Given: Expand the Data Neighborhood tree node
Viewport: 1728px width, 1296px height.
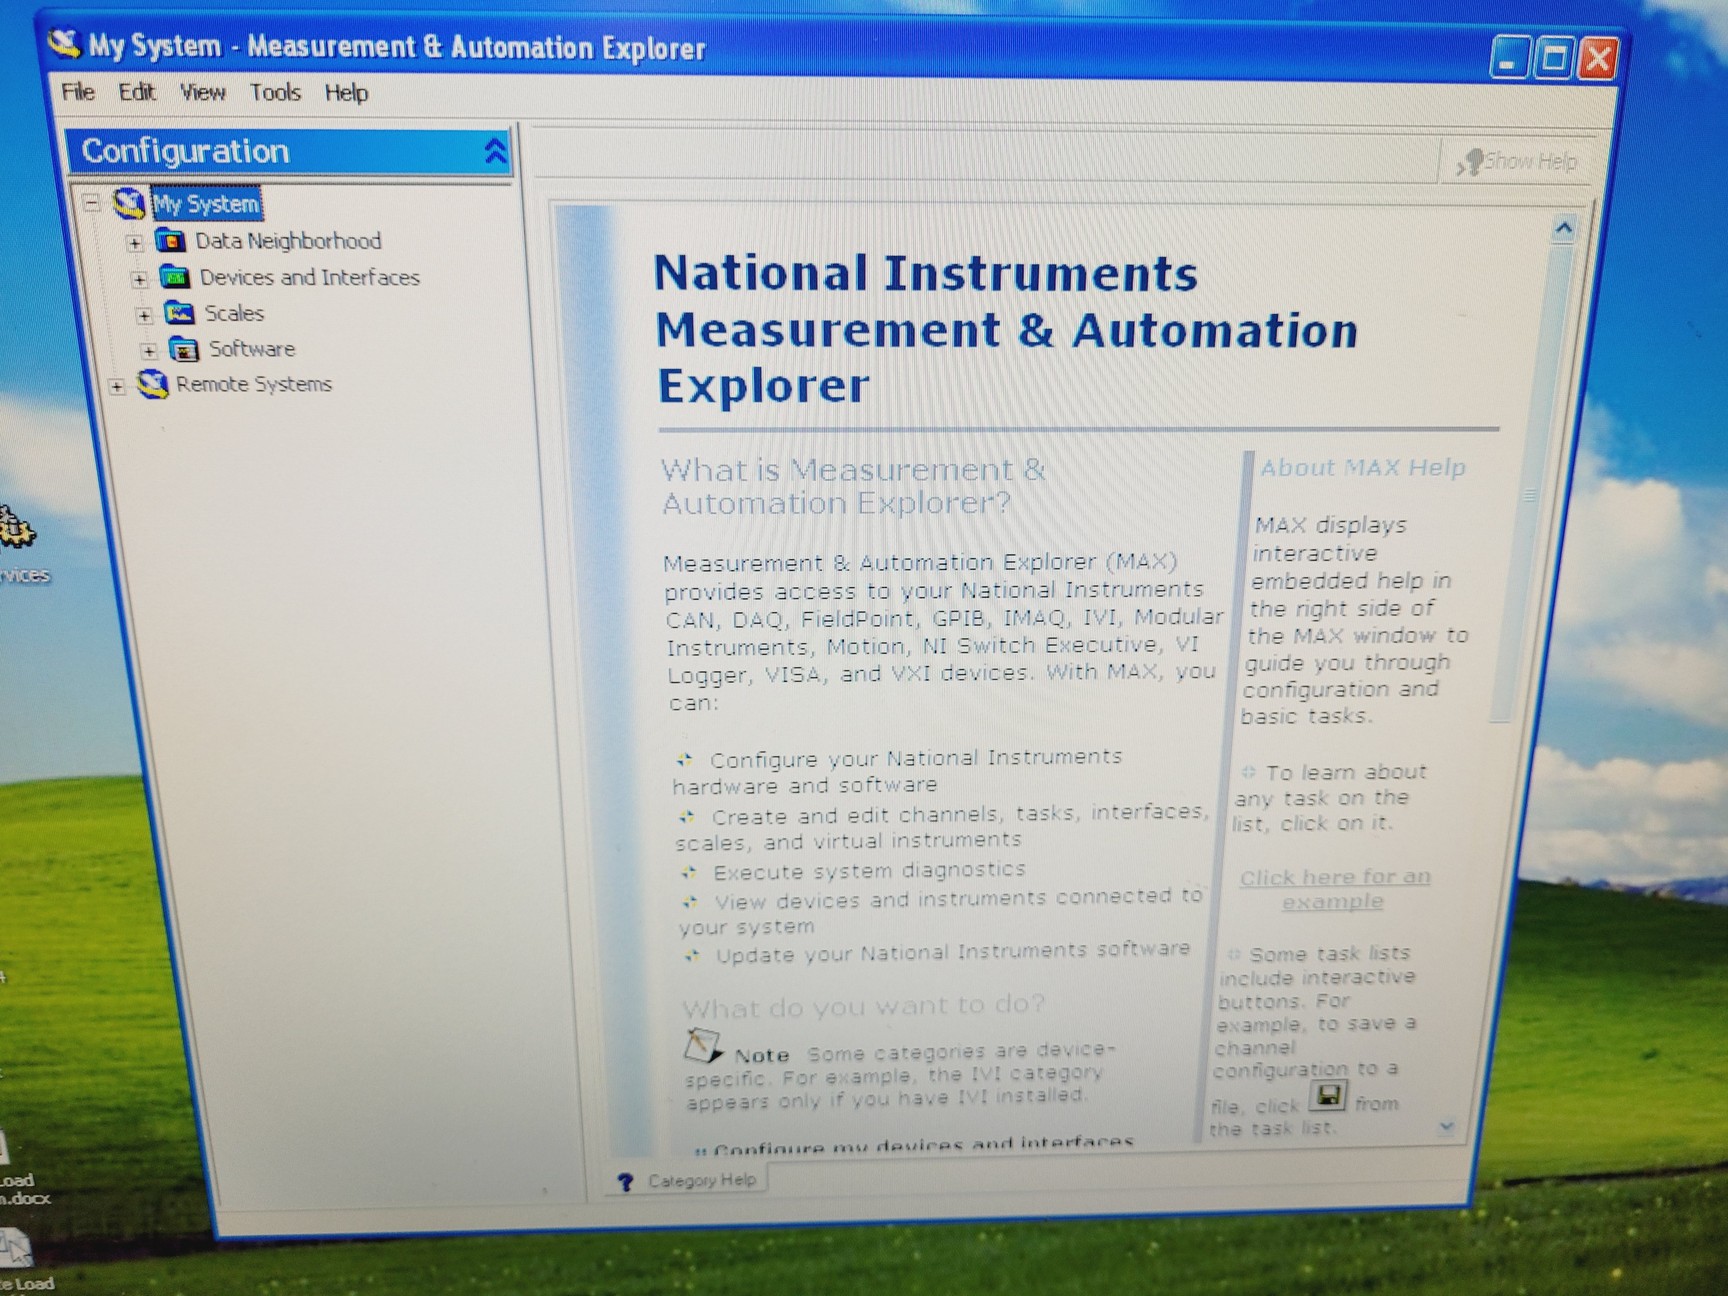Looking at the screenshot, I should [x=135, y=242].
